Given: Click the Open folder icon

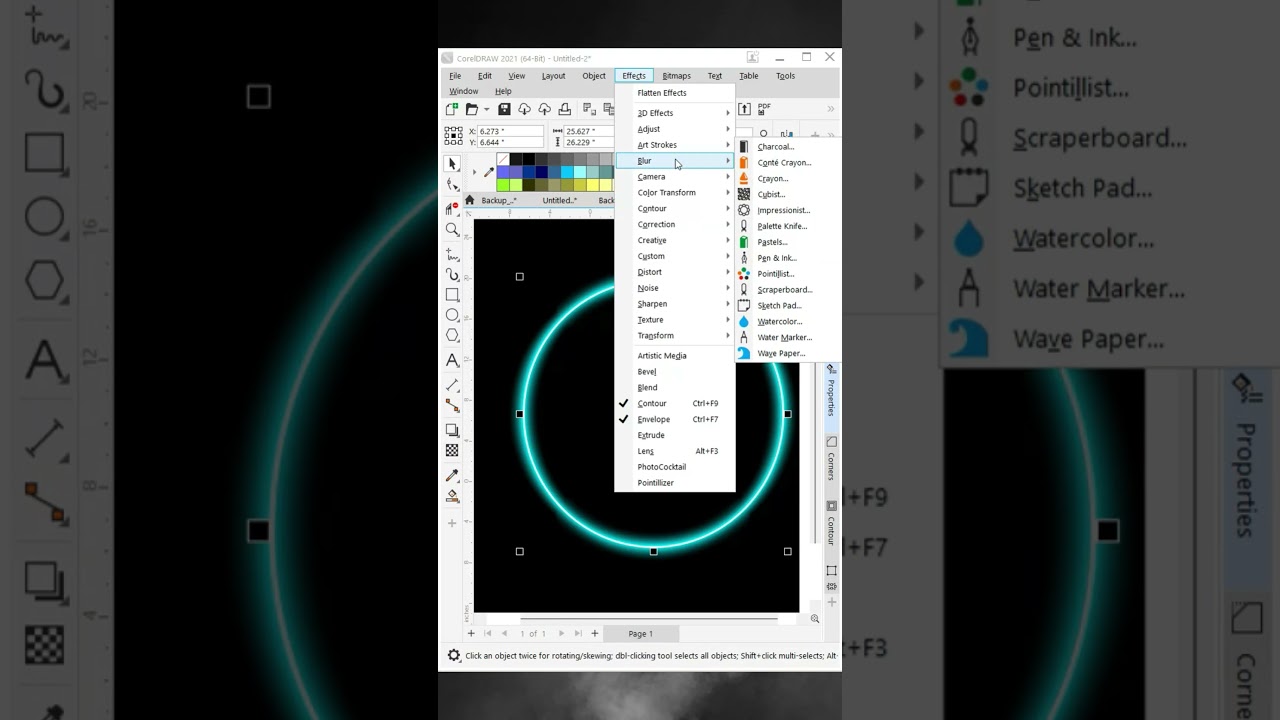Looking at the screenshot, I should pyautogui.click(x=471, y=109).
